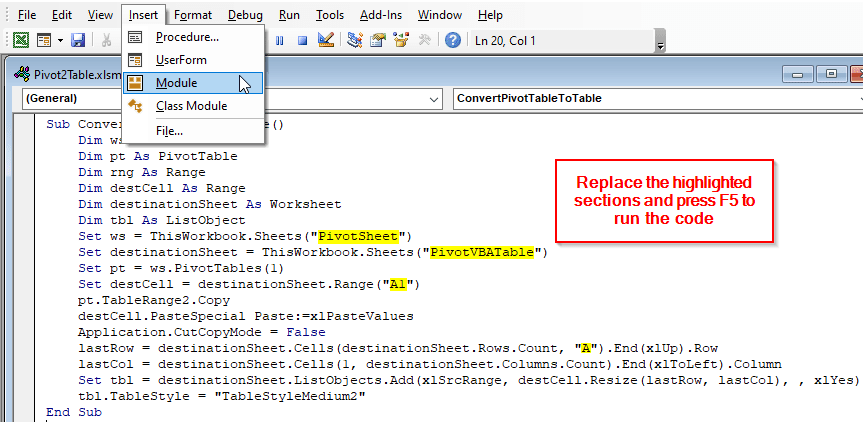The width and height of the screenshot is (863, 422).
Task: Click the Insert UserForm toolbar icon
Action: [x=43, y=40]
